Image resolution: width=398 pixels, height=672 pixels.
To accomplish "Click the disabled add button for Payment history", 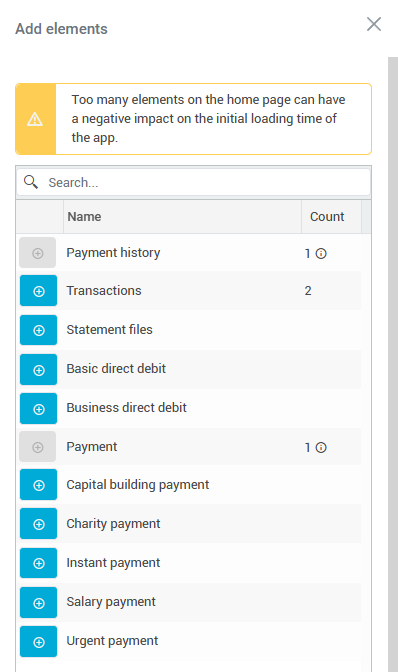I will click(38, 252).
